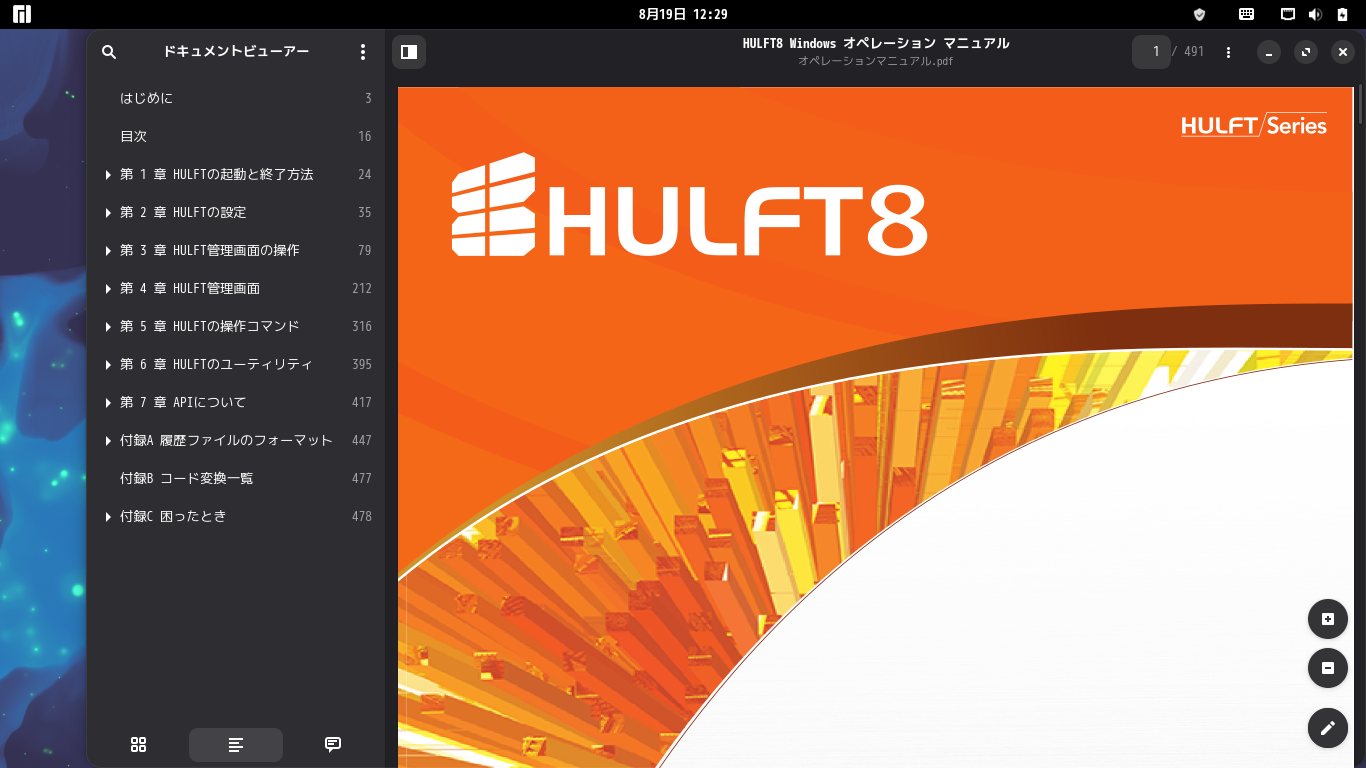The width and height of the screenshot is (1366, 768).
Task: Click the HULFT8 Windows オペレーション マニュアル title
Action: click(x=876, y=43)
